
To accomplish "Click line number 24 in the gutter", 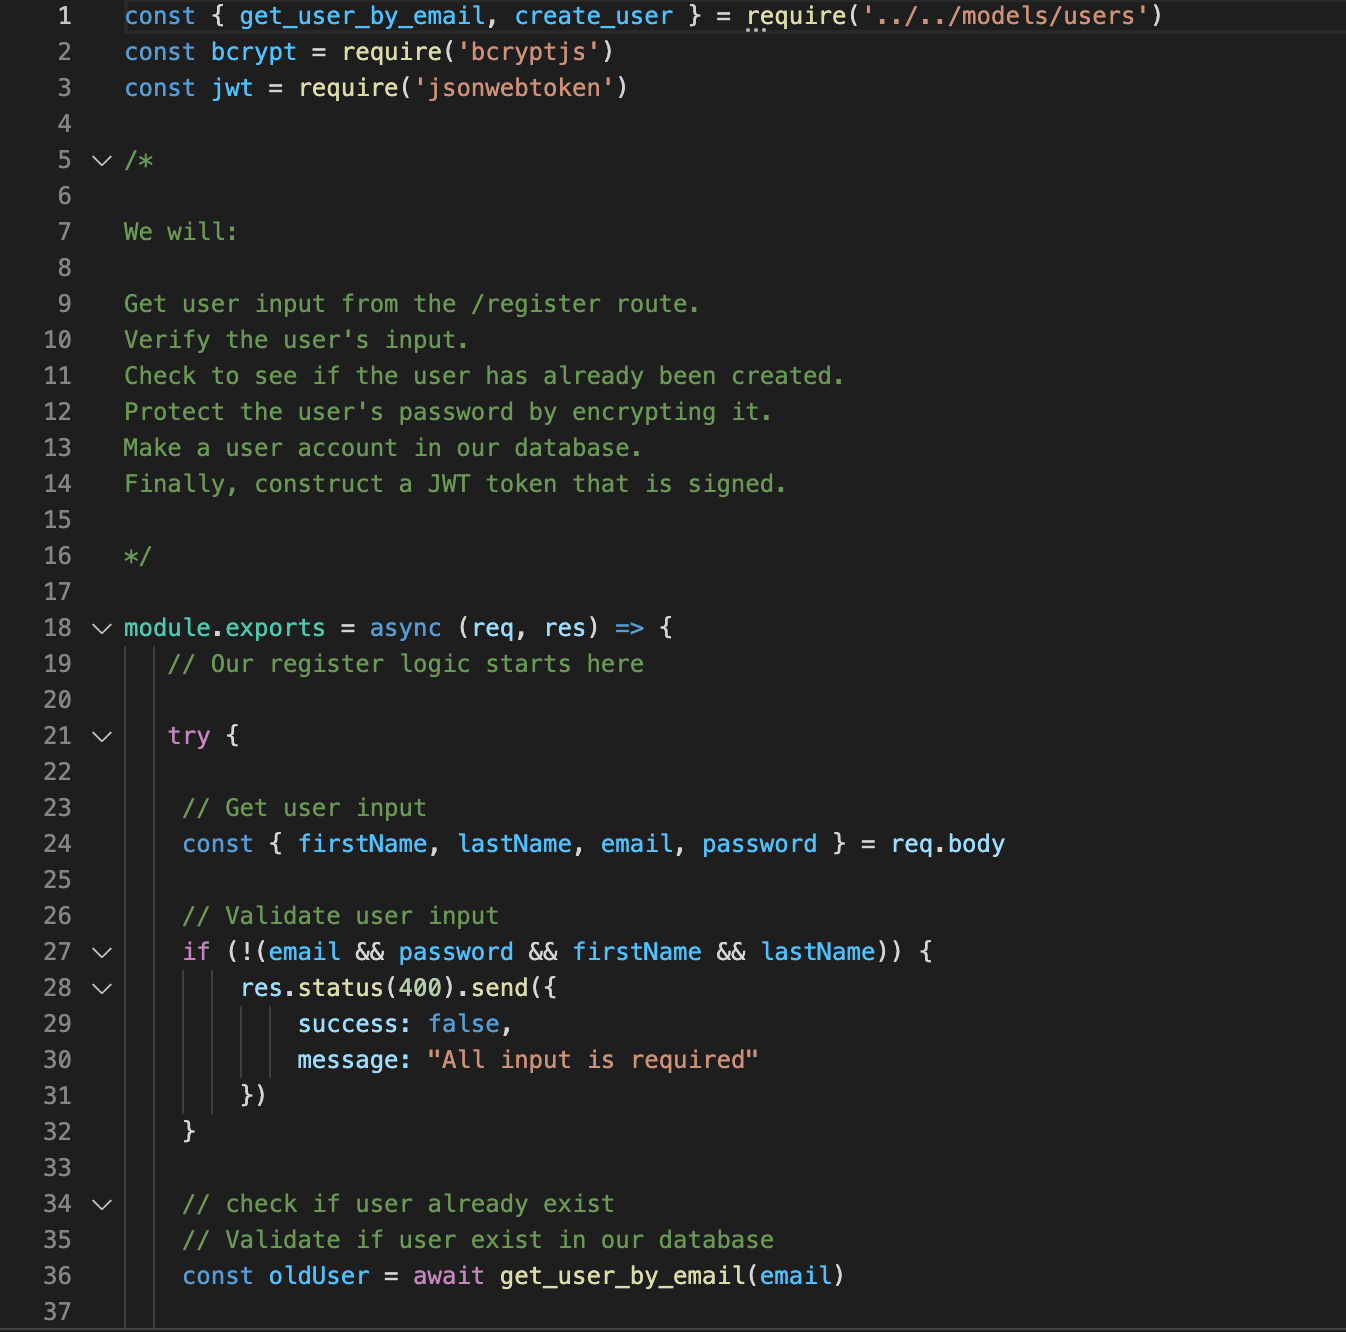I will [58, 844].
